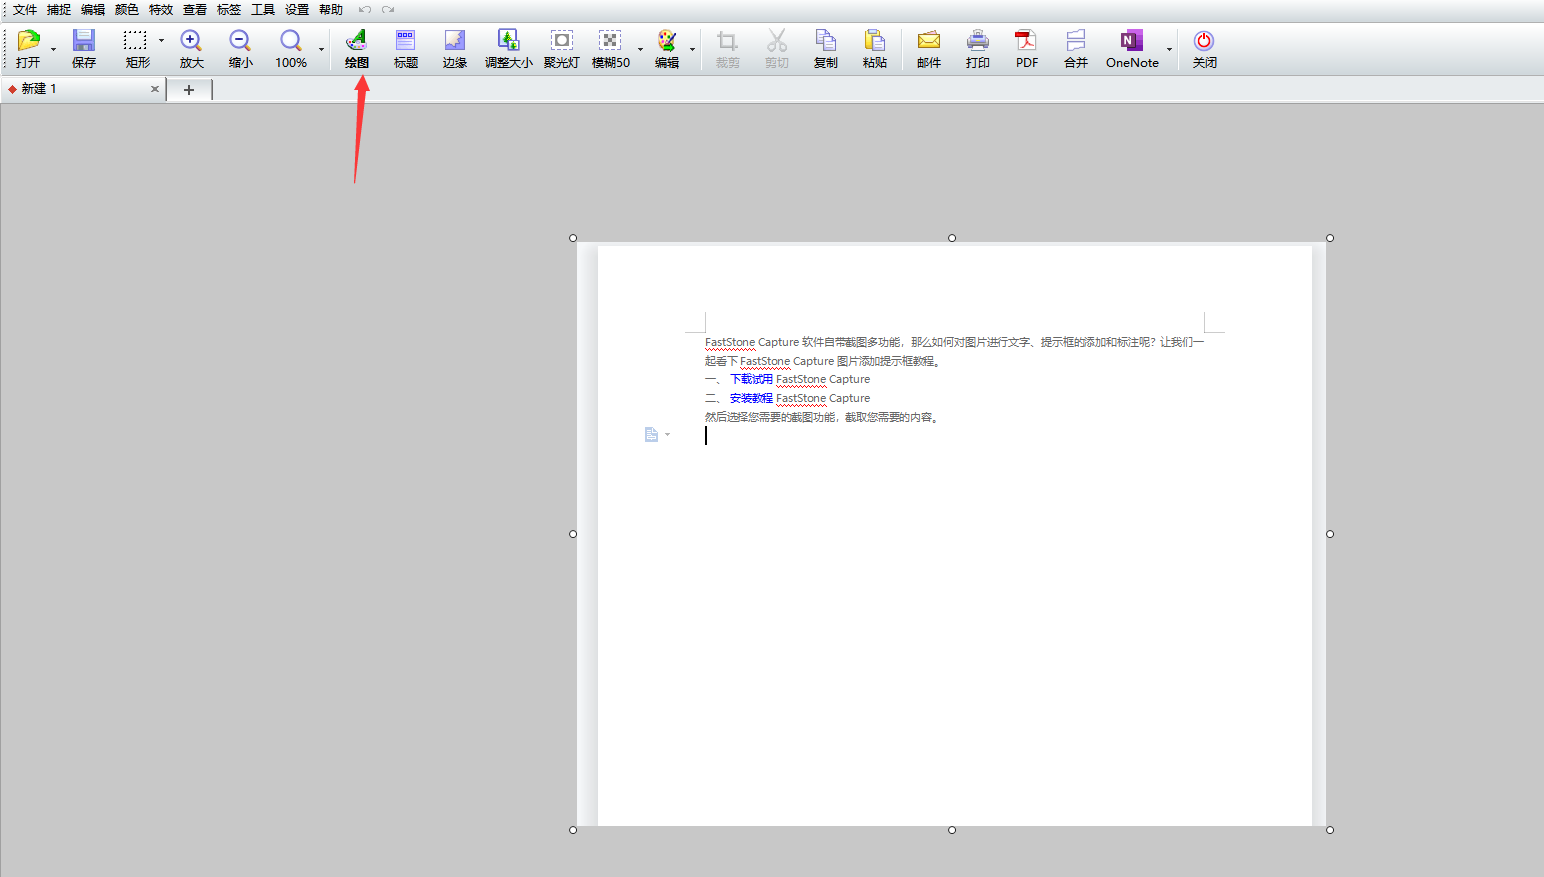Screen dimensions: 1544x877
Task: Click the Undo arrow in menu bar
Action: 365,10
